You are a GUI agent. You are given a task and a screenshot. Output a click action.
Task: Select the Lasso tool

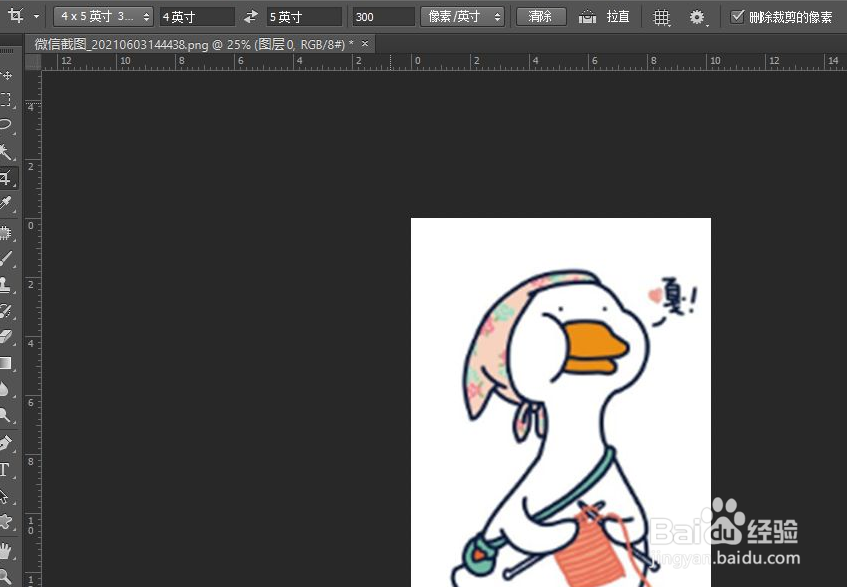pos(5,125)
